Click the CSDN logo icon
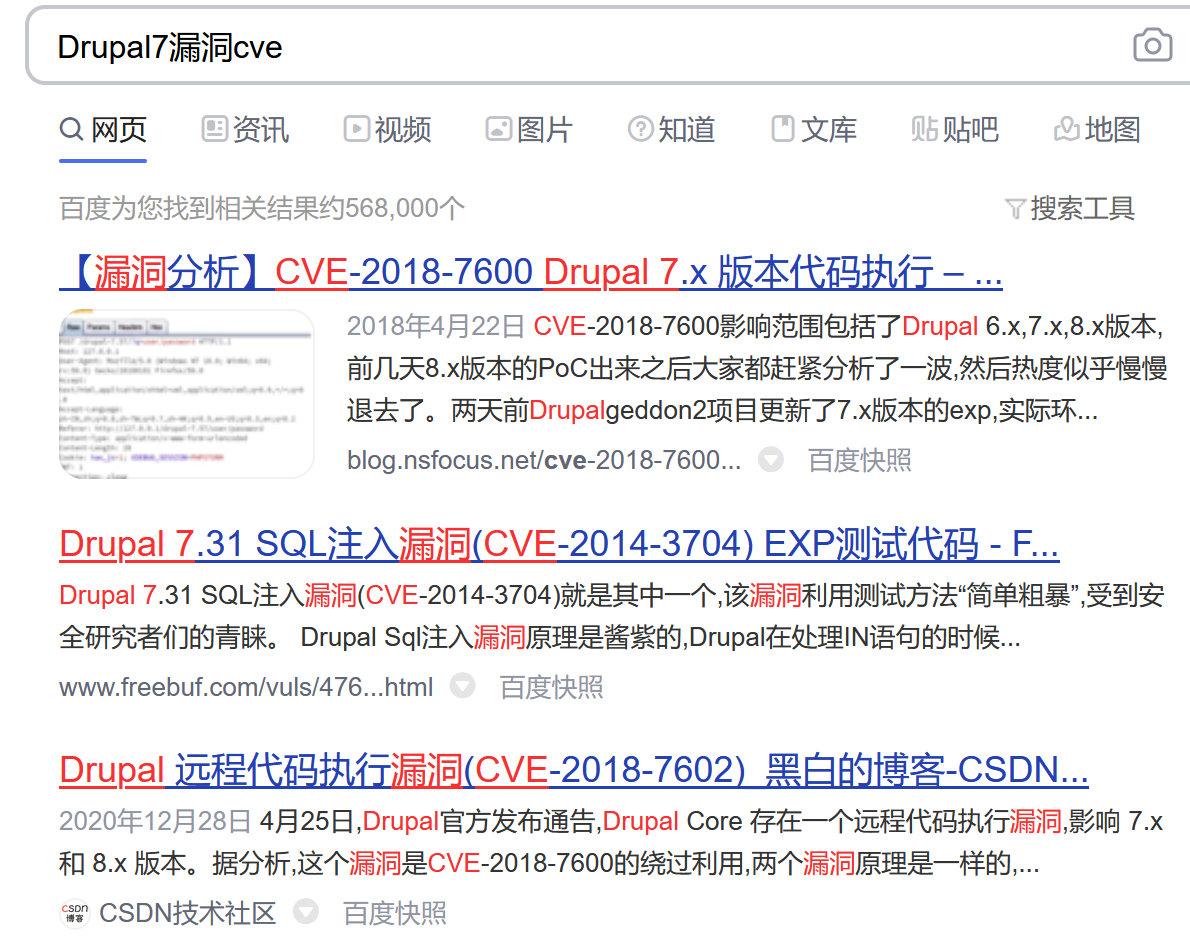Image resolution: width=1190 pixels, height=944 pixels. tap(74, 913)
